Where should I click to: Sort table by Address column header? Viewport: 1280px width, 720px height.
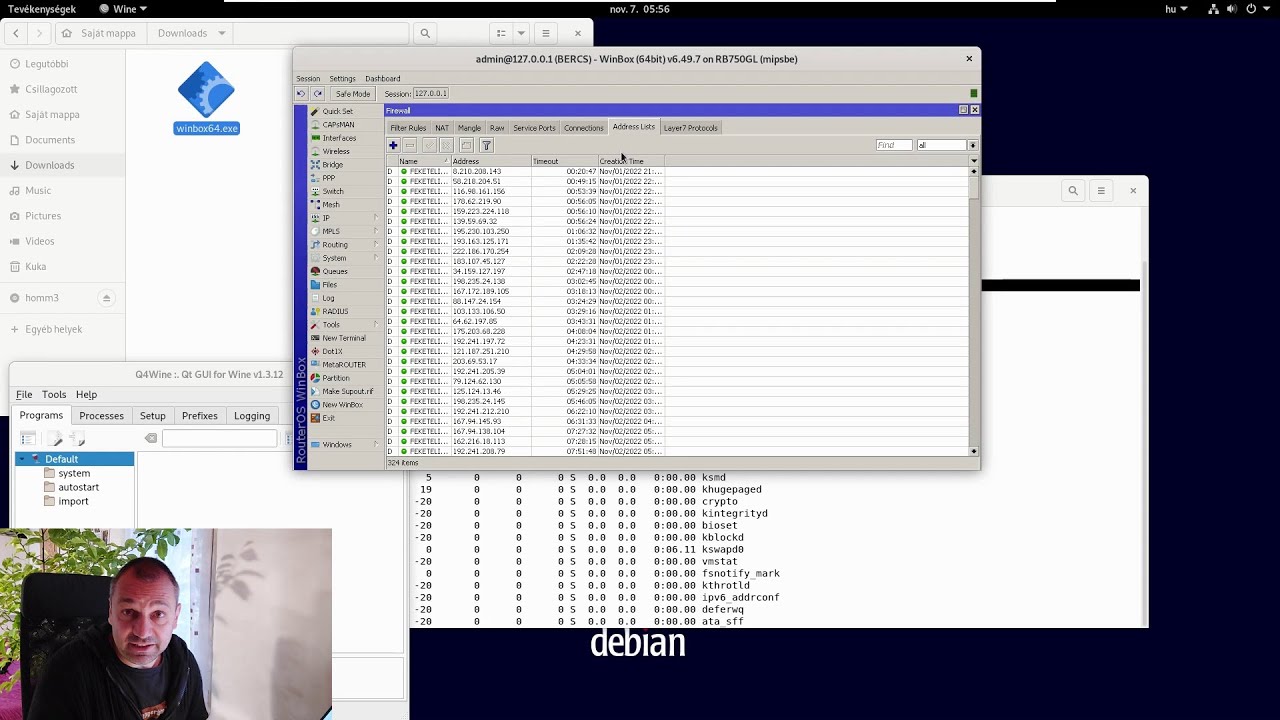(490, 161)
